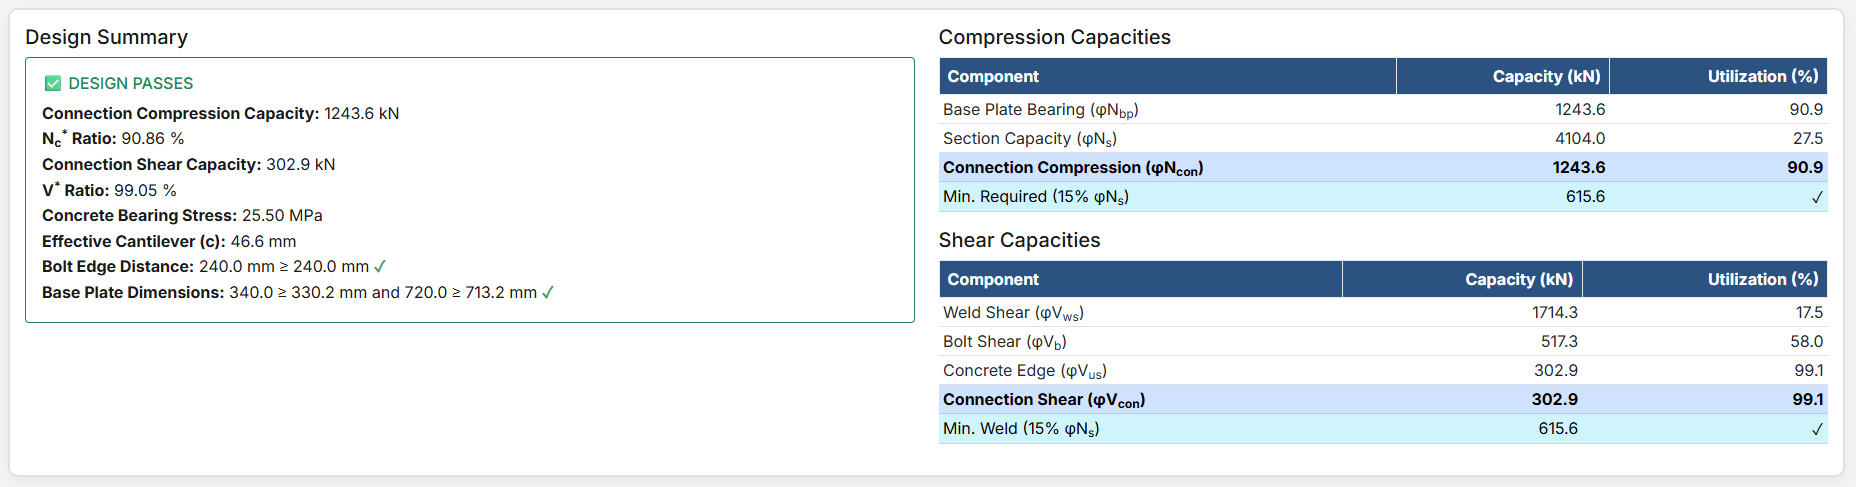Screen dimensions: 1856x487
Task: Click the checkmark in the Min. Weld row
Action: (x=1817, y=429)
